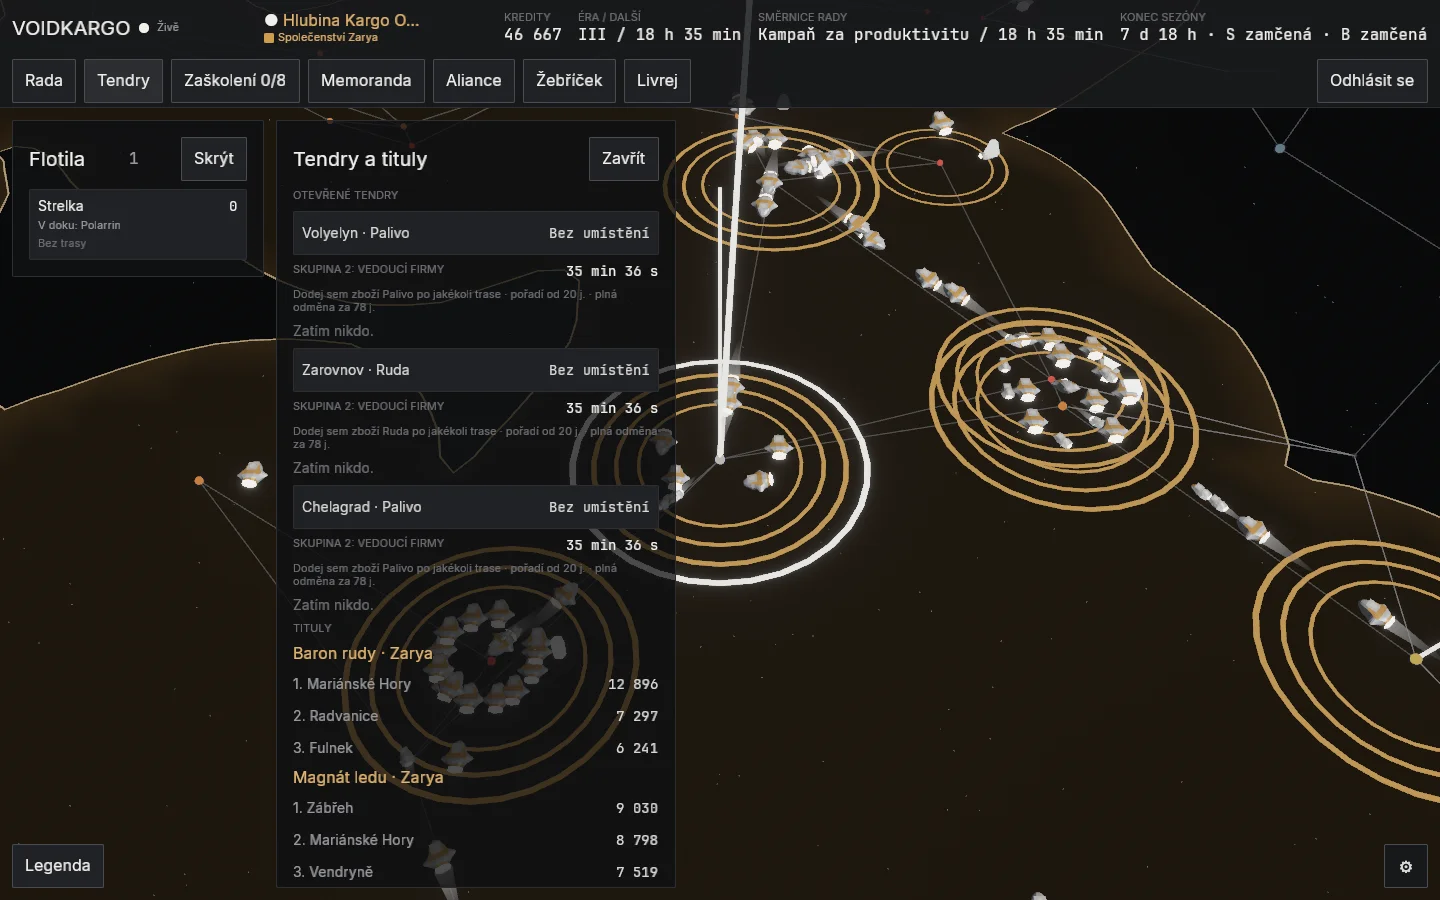Expand the Zarovnov · Ruda tender

tap(476, 370)
